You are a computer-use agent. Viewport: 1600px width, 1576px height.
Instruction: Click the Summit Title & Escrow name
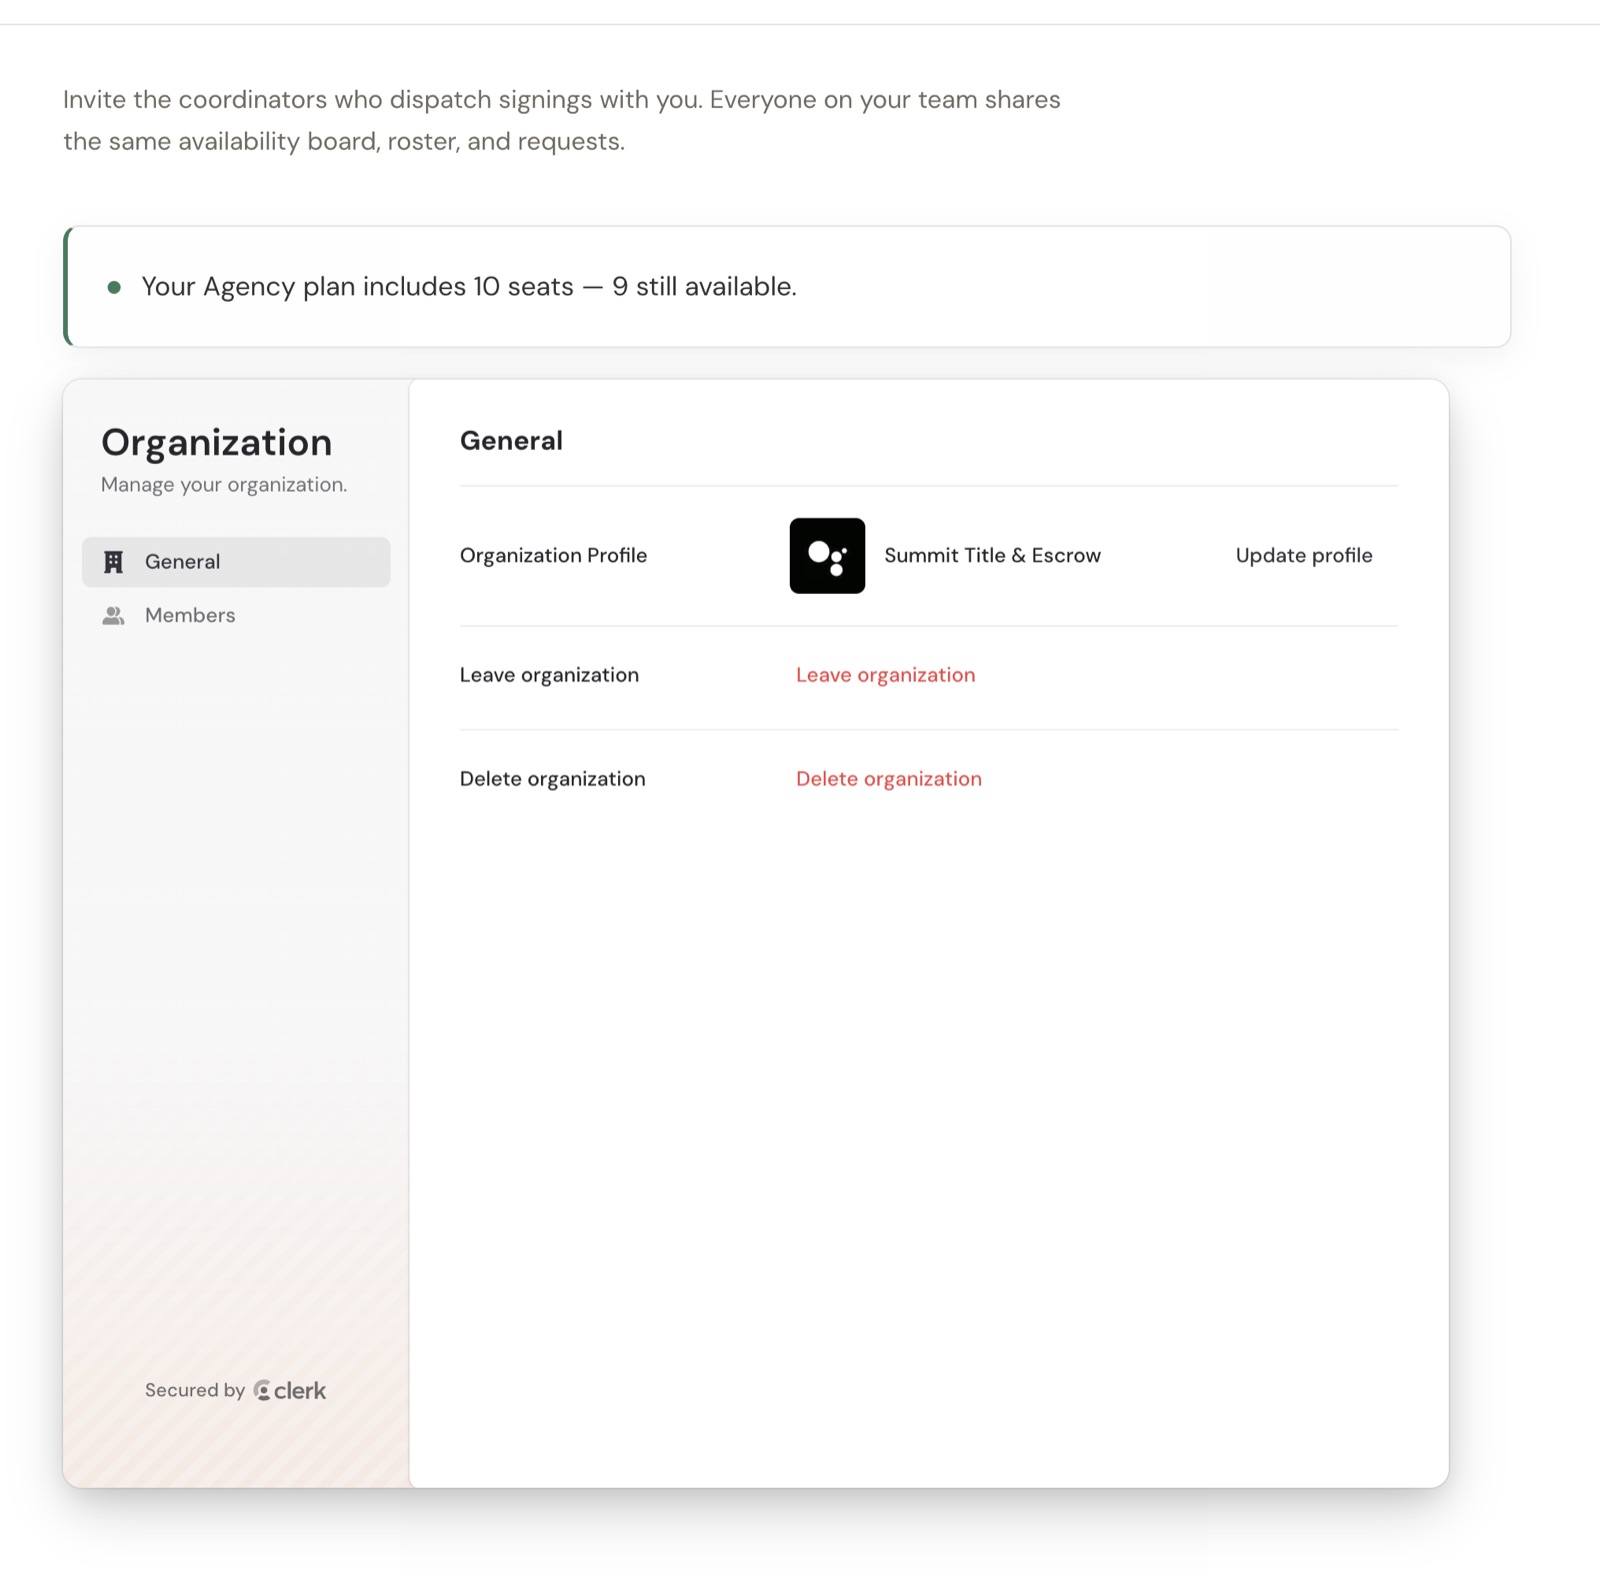click(992, 556)
